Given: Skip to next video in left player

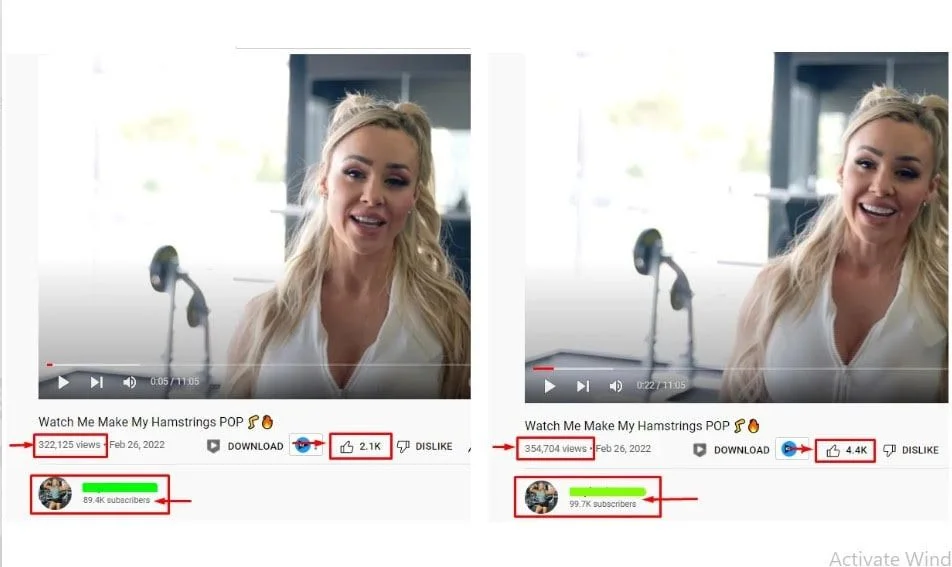Looking at the screenshot, I should [97, 382].
